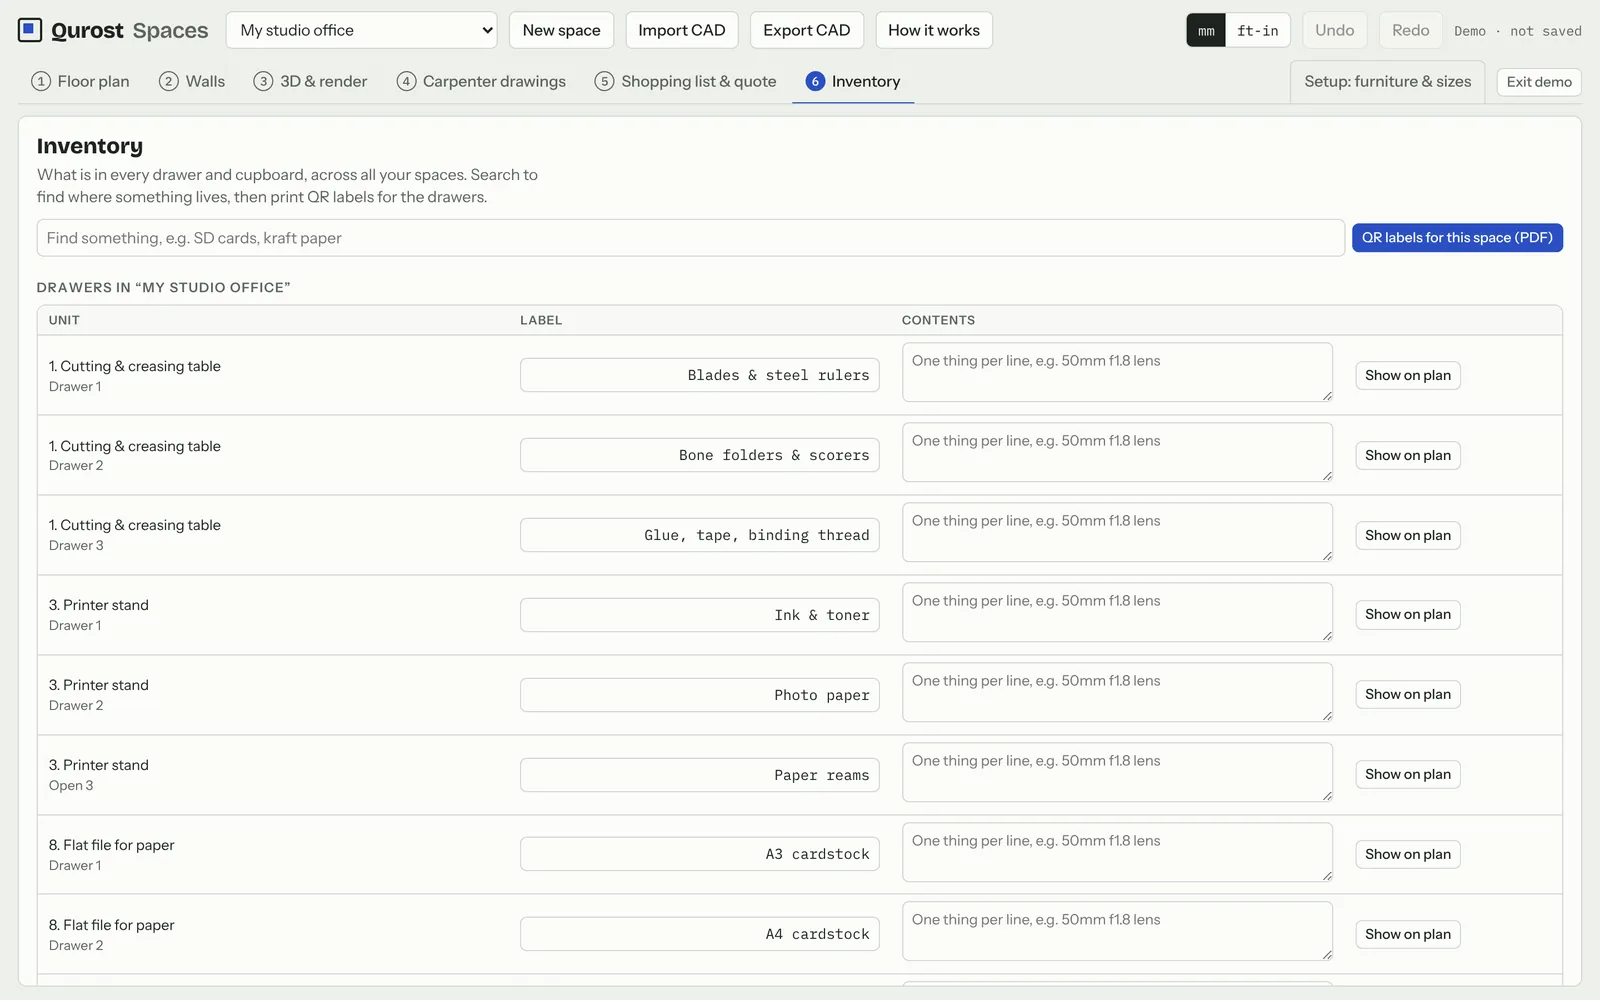Open the Carpenter drawings tab
The image size is (1600, 1000).
481,82
